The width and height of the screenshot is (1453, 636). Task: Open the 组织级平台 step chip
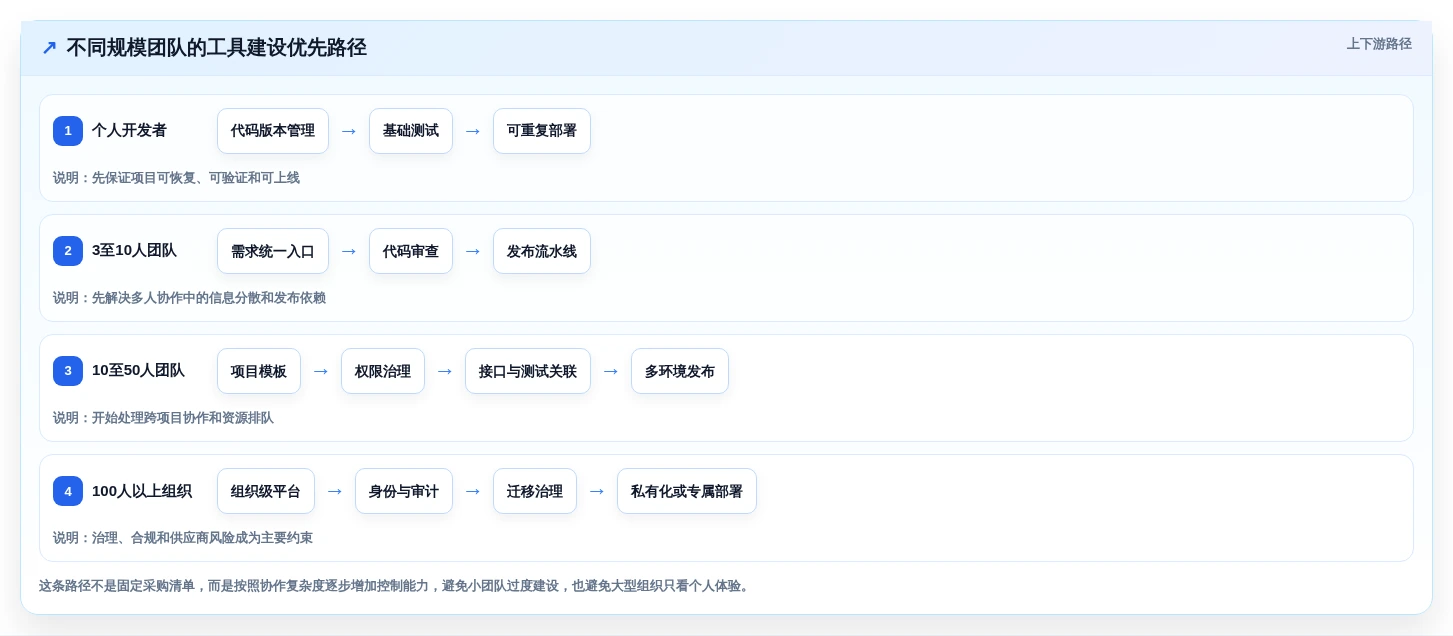(266, 491)
